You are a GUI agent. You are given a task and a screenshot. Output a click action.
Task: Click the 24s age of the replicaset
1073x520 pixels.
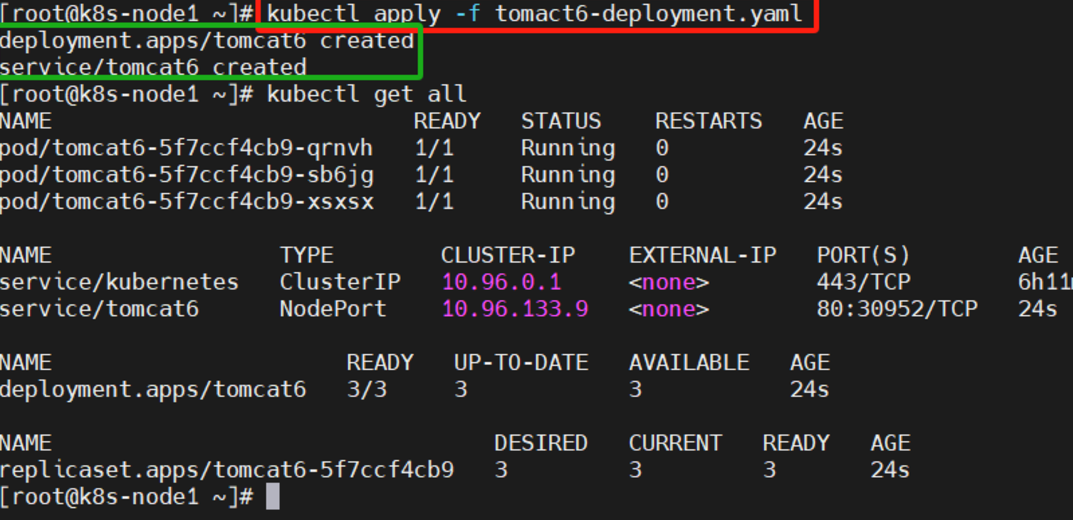pyautogui.click(x=890, y=471)
